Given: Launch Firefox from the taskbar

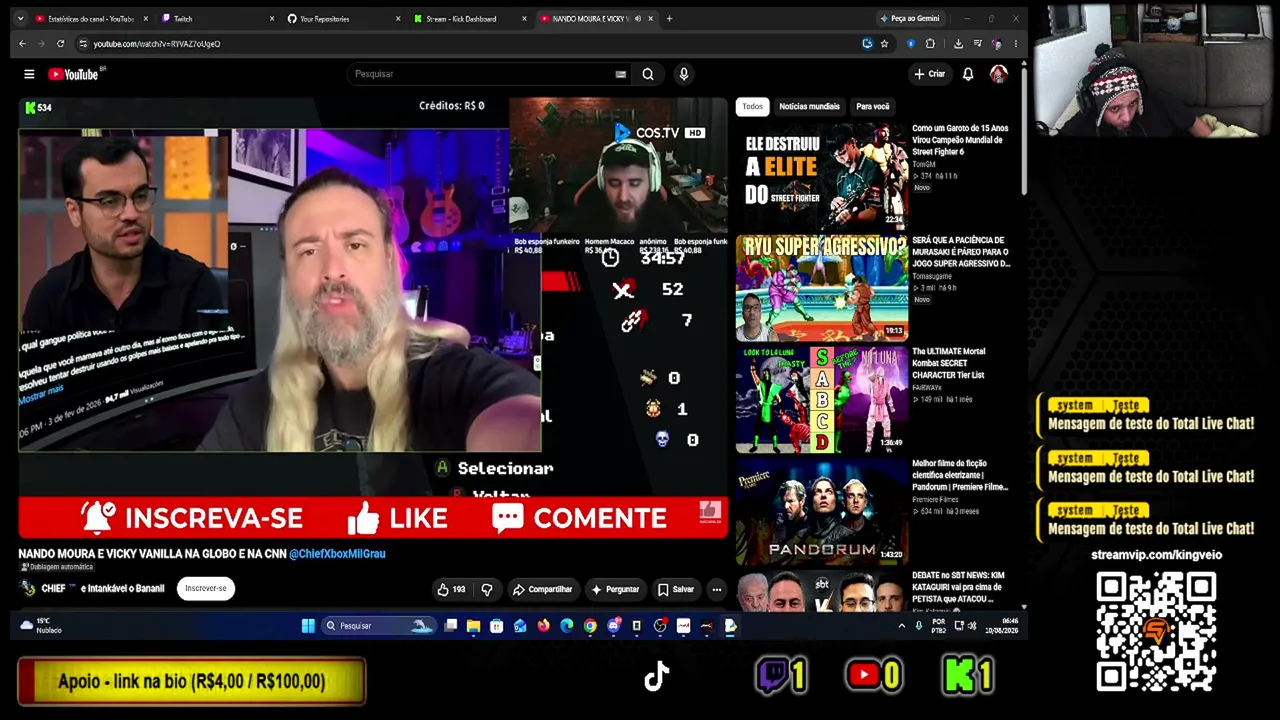Looking at the screenshot, I should 543,626.
